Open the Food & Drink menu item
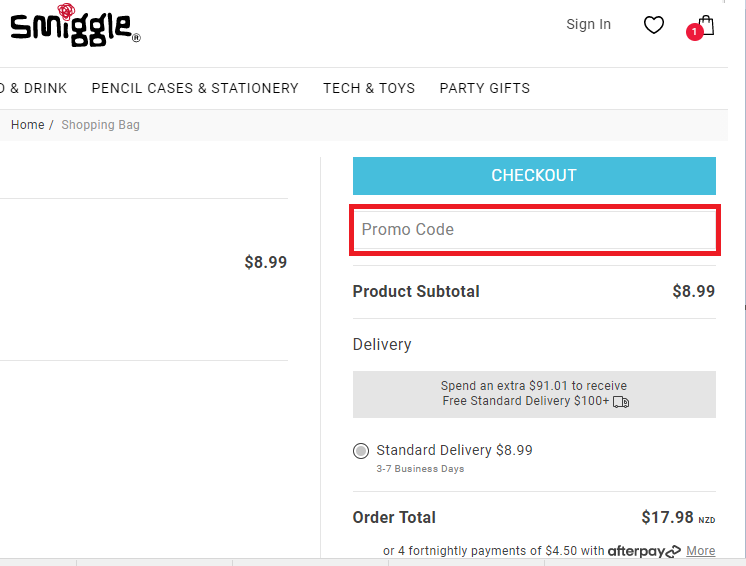This screenshot has width=746, height=566. click(x=33, y=88)
